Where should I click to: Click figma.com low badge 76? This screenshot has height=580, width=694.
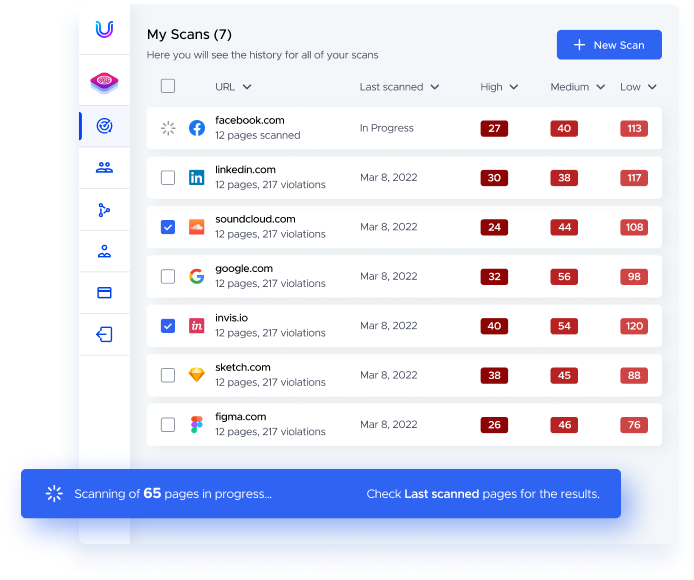click(x=634, y=425)
